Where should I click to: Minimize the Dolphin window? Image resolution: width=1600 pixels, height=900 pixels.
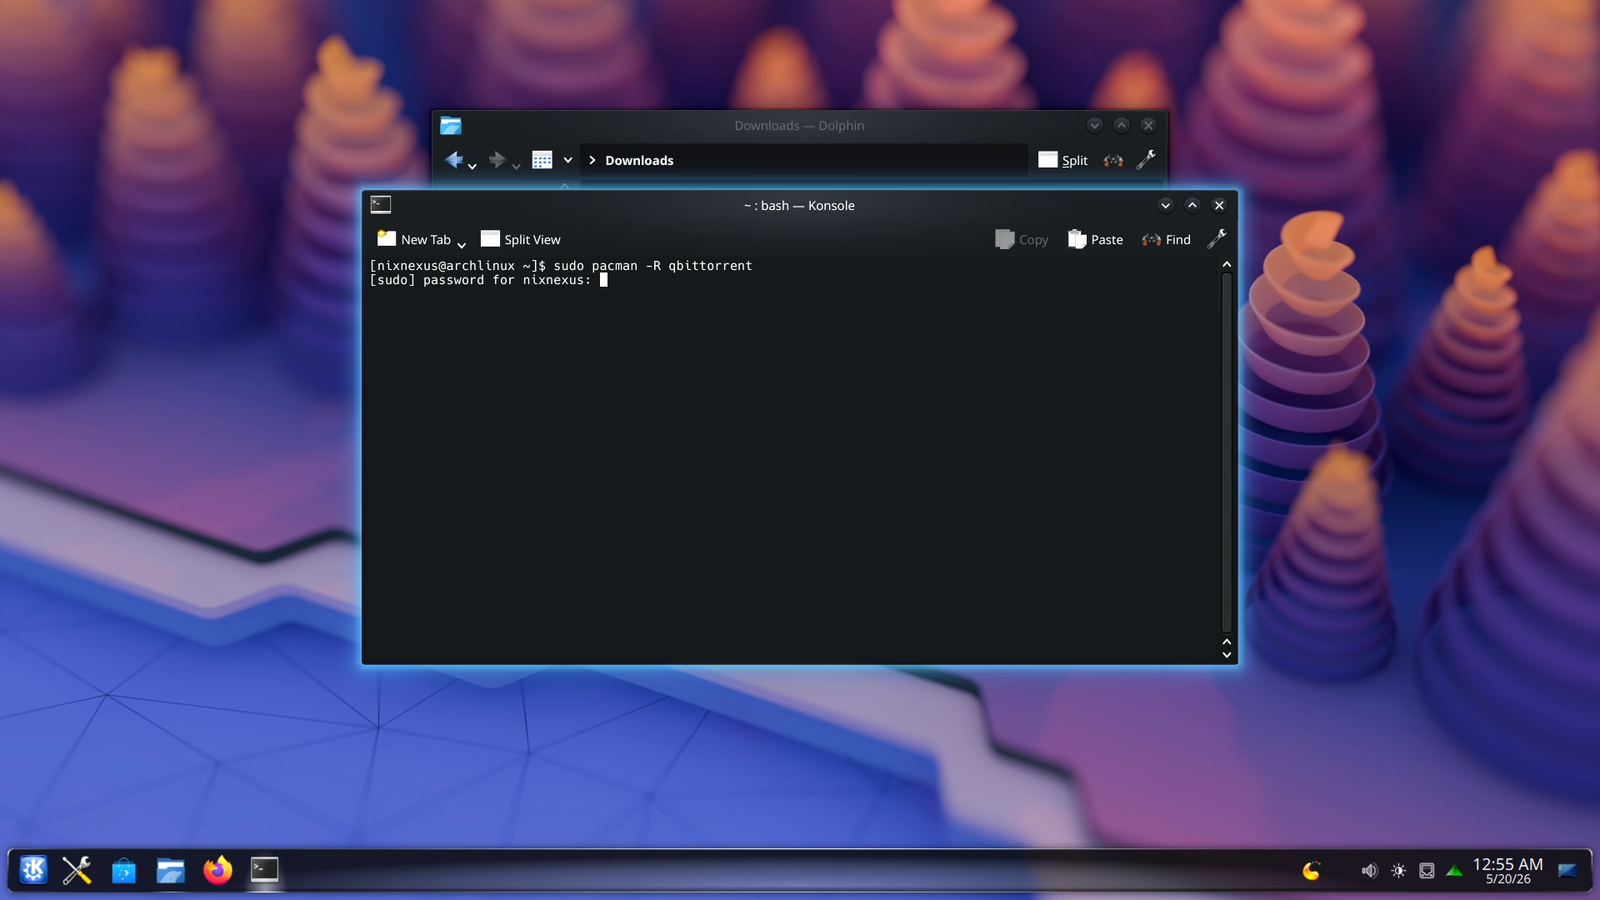pos(1095,125)
